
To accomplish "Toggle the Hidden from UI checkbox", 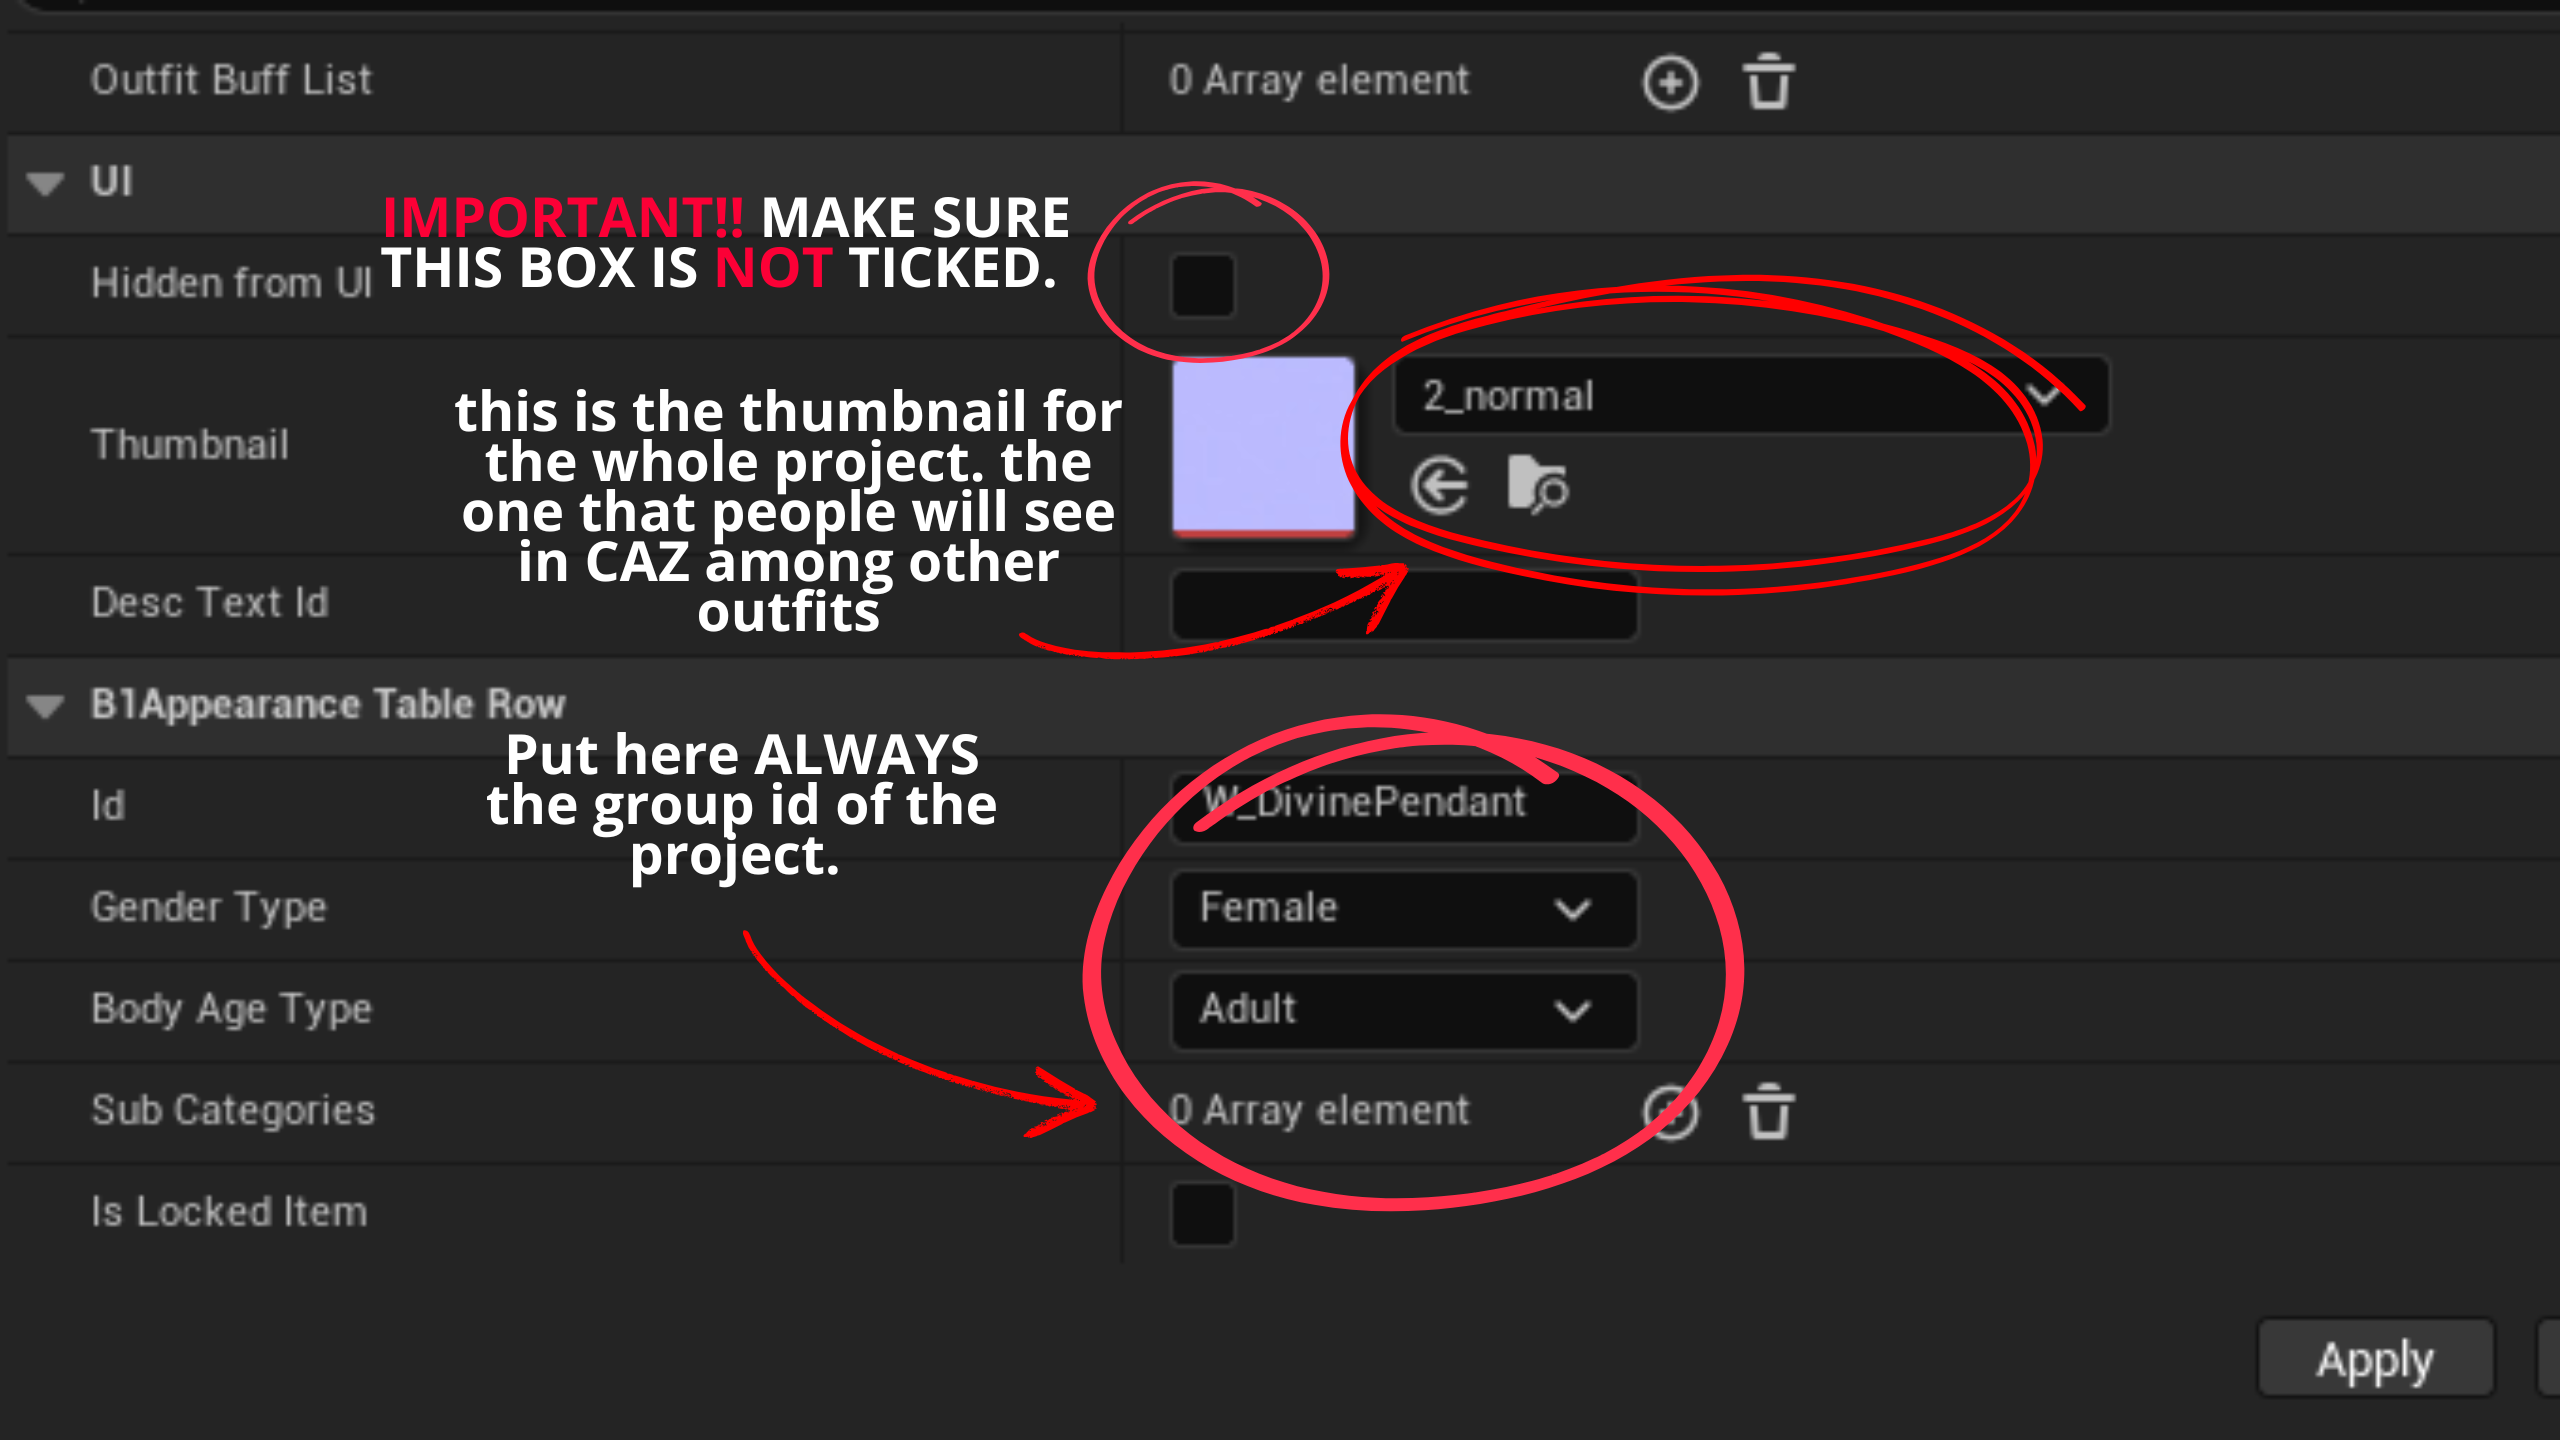I will [1202, 284].
